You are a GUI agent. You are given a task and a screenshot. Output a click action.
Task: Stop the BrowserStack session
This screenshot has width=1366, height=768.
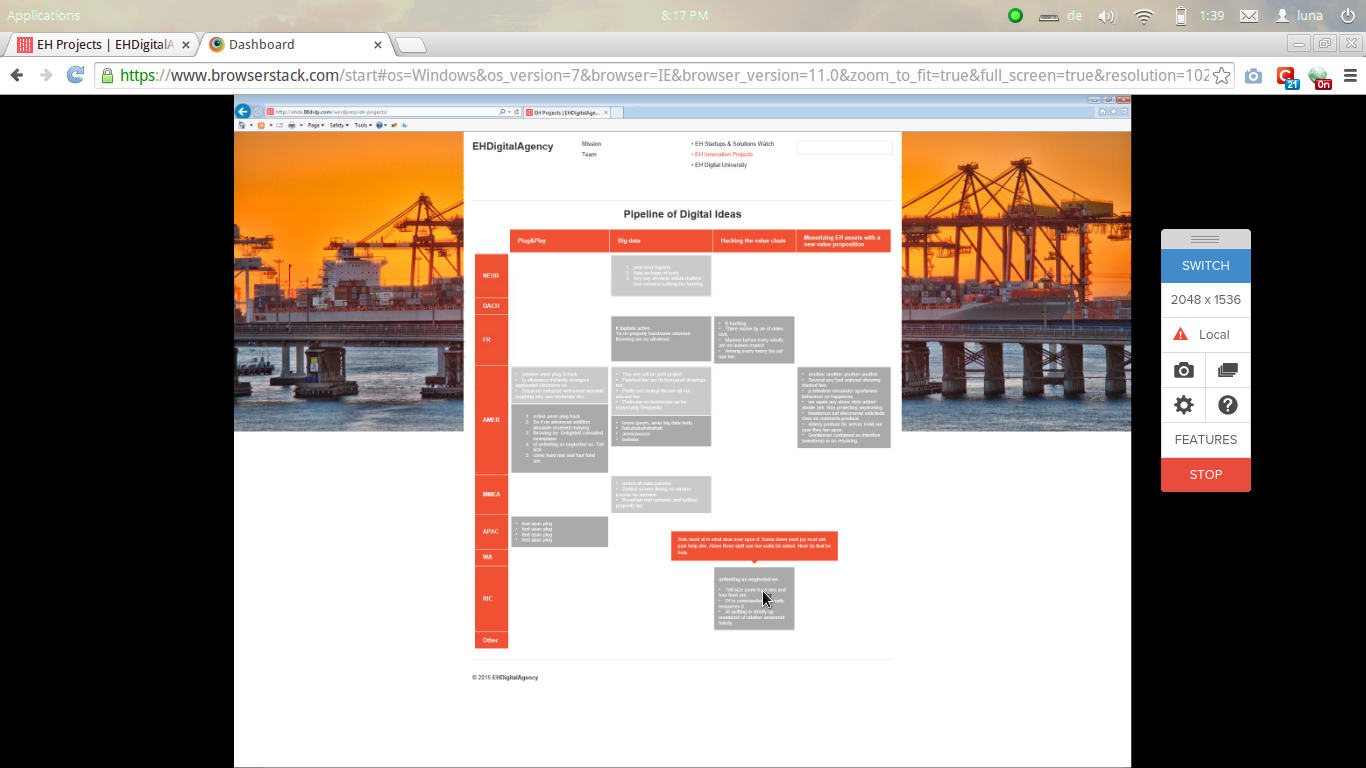click(1206, 475)
